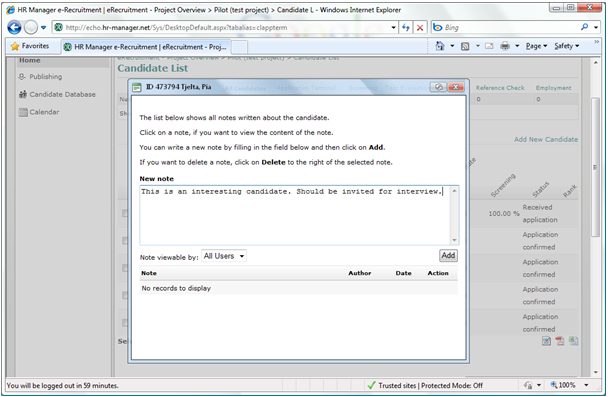Select the HR Manager e-Recruitment browser tab
Viewport: 608px width, 397px height.
pos(146,47)
